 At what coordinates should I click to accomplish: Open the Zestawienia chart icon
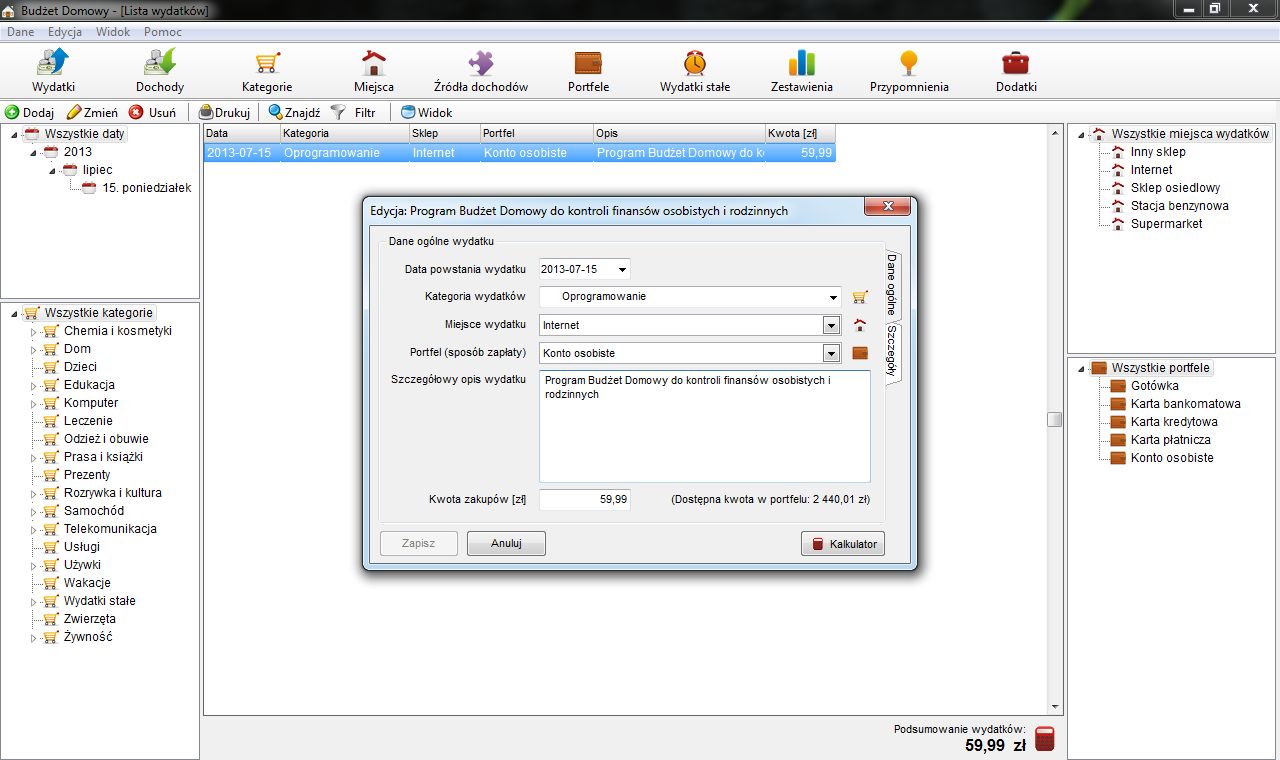point(802,62)
